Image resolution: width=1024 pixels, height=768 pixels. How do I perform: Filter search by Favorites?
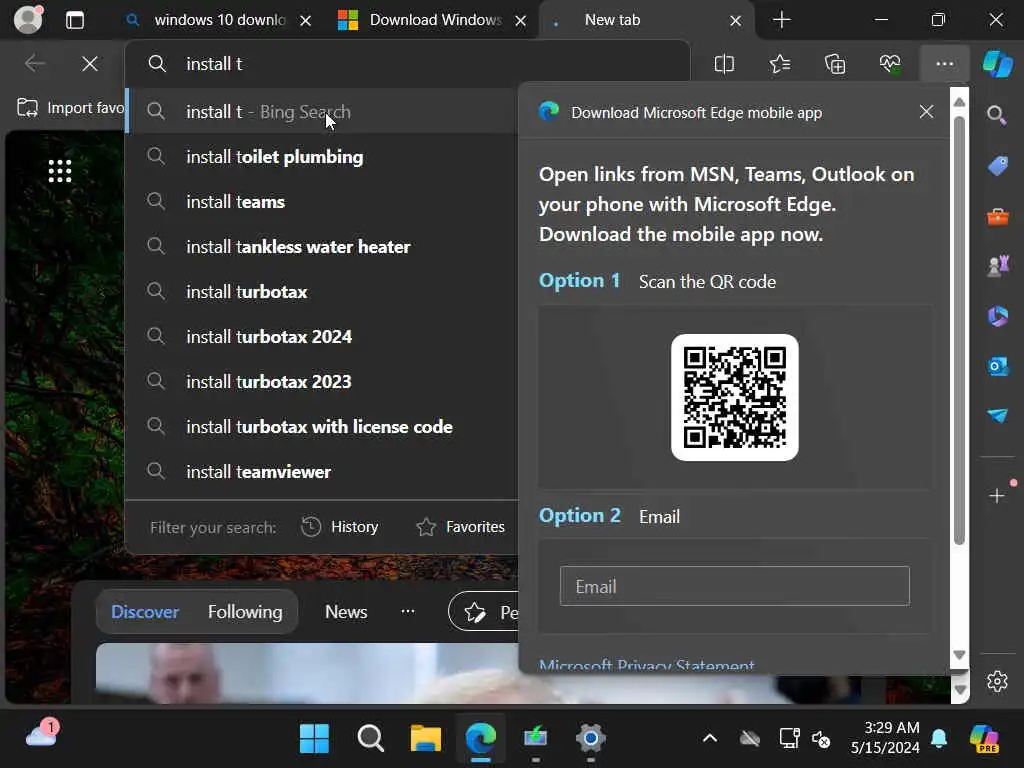click(x=460, y=527)
